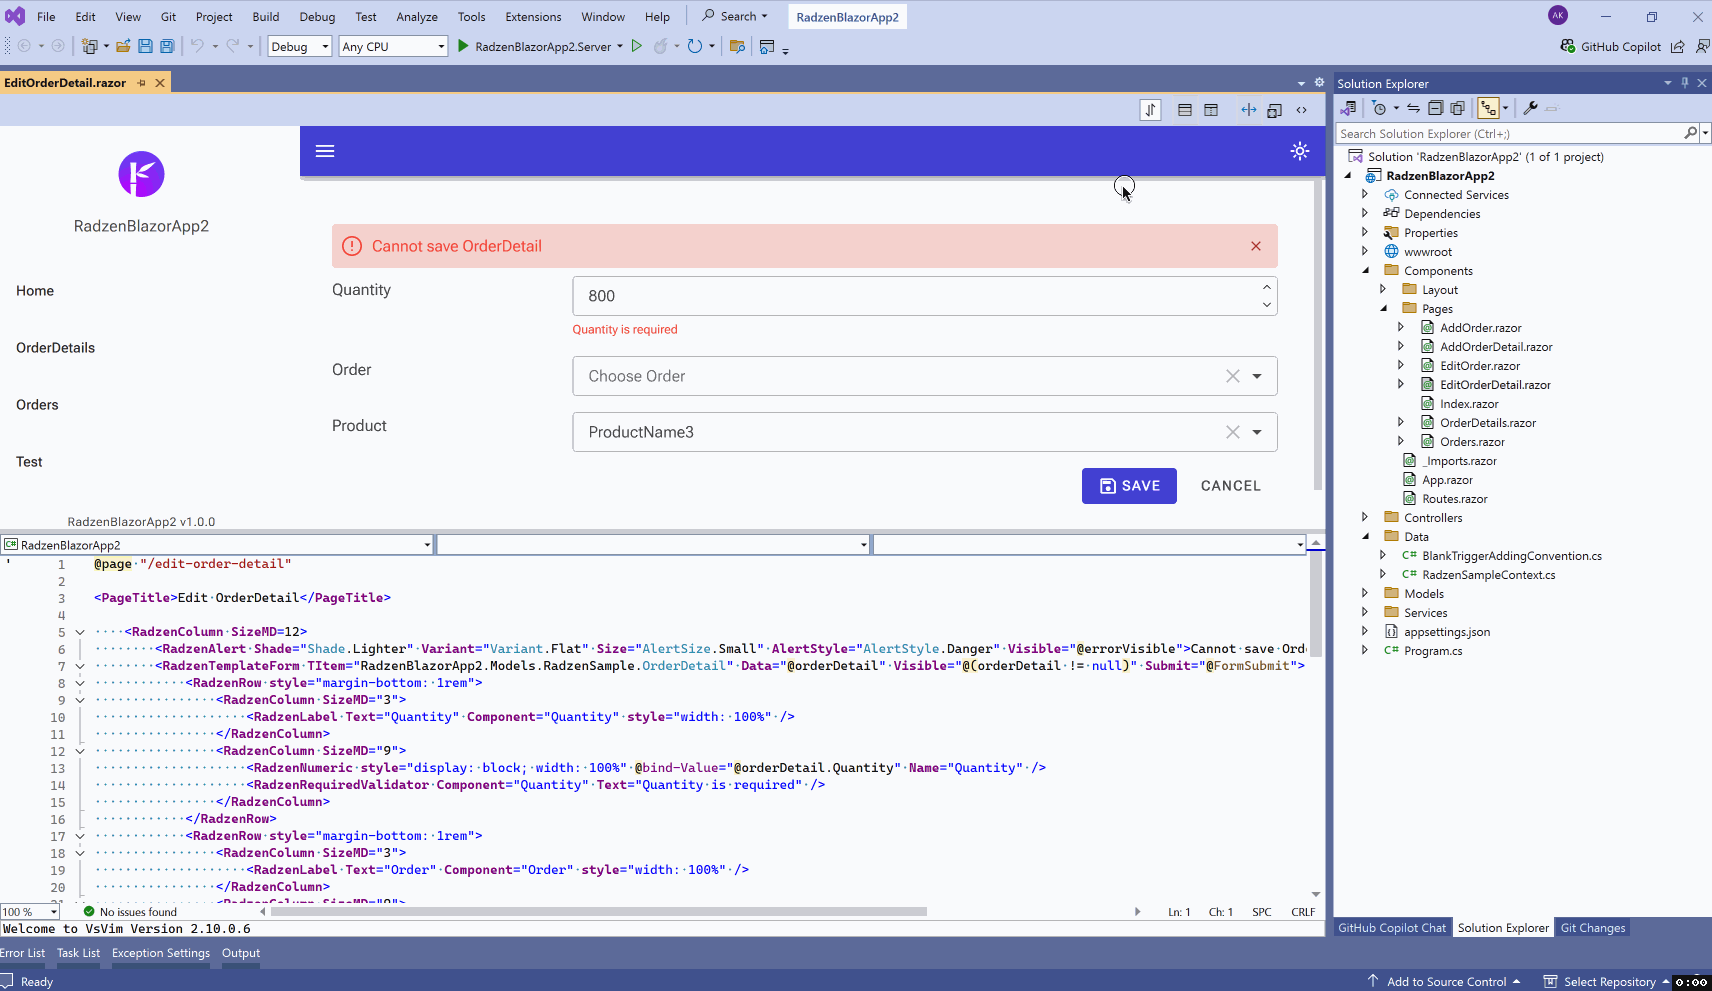Open the Home link in the sidebar
Screen dimensions: 1712x991
tap(35, 291)
